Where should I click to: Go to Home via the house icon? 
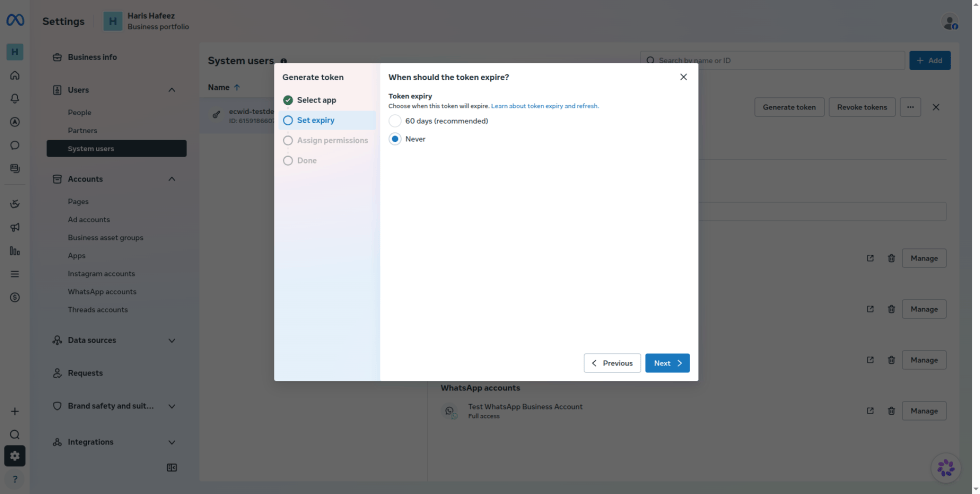[x=15, y=76]
